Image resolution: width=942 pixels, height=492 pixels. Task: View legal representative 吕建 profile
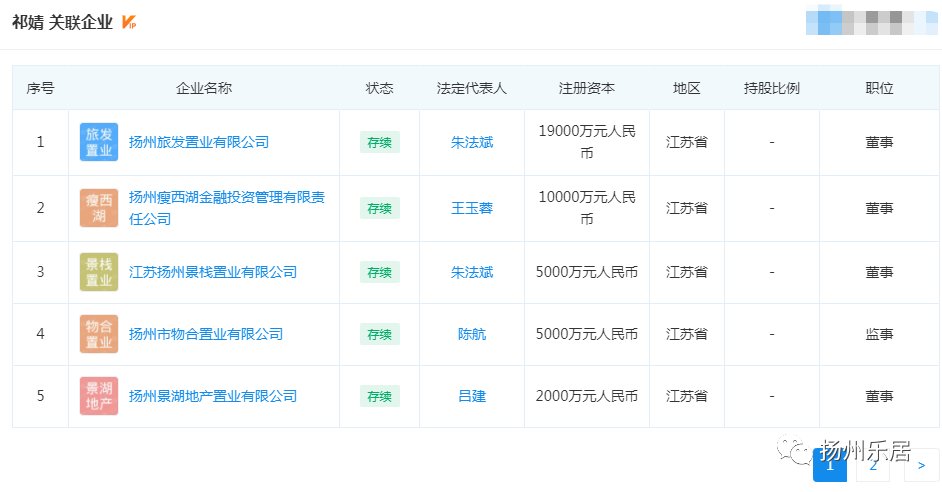coord(472,396)
